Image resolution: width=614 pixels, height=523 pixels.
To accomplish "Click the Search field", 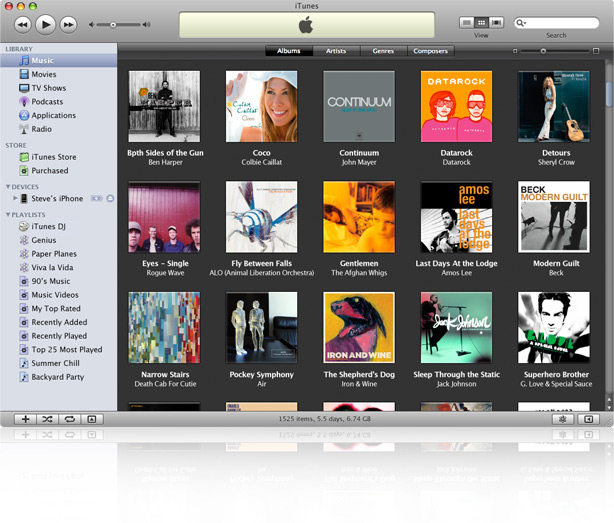I will (x=556, y=23).
